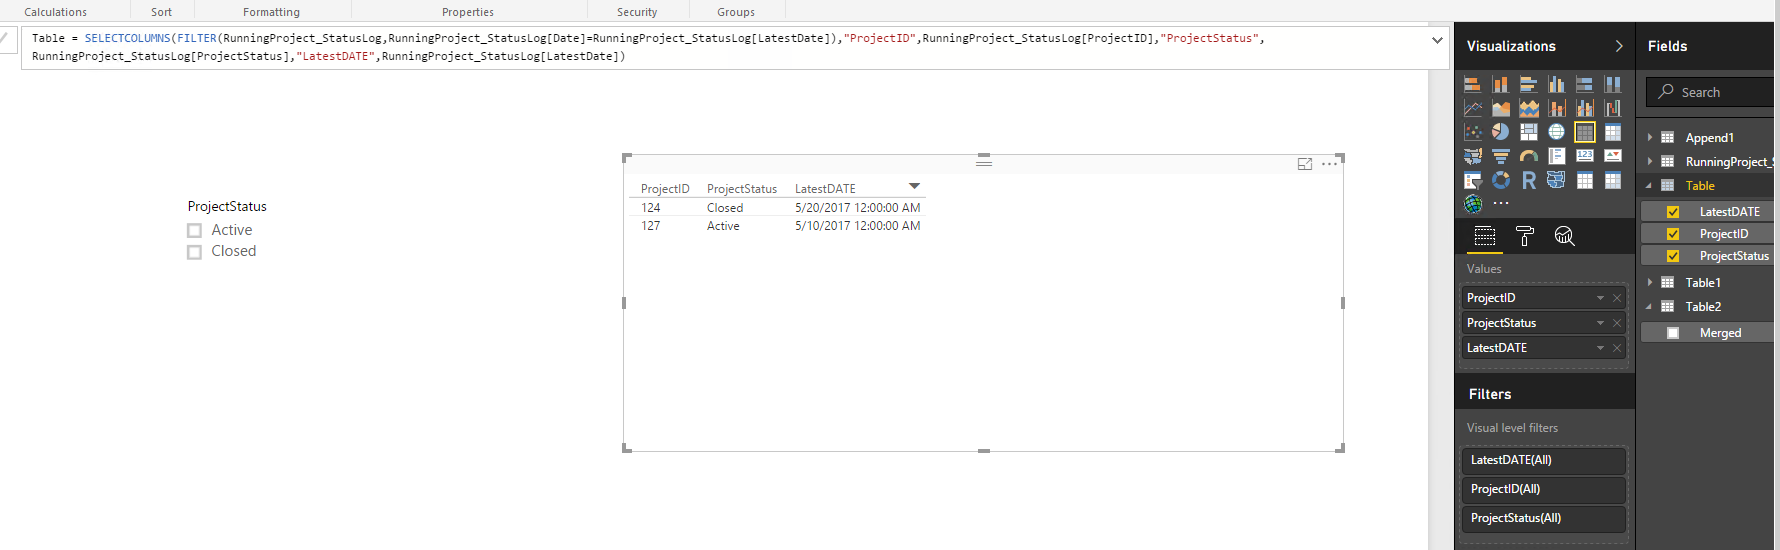This screenshot has width=1780, height=550.
Task: Select the Donut chart visualization
Action: coord(1501,180)
